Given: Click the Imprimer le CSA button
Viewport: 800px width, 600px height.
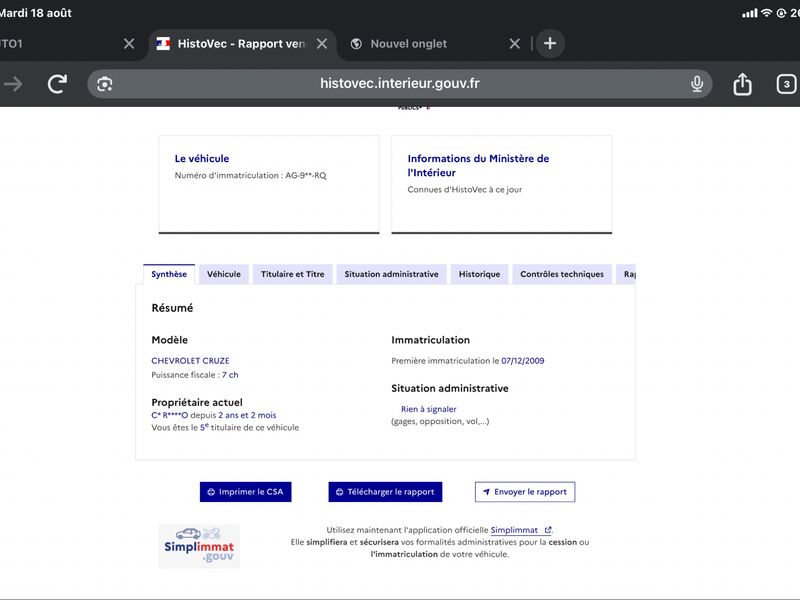Looking at the screenshot, I should (245, 492).
